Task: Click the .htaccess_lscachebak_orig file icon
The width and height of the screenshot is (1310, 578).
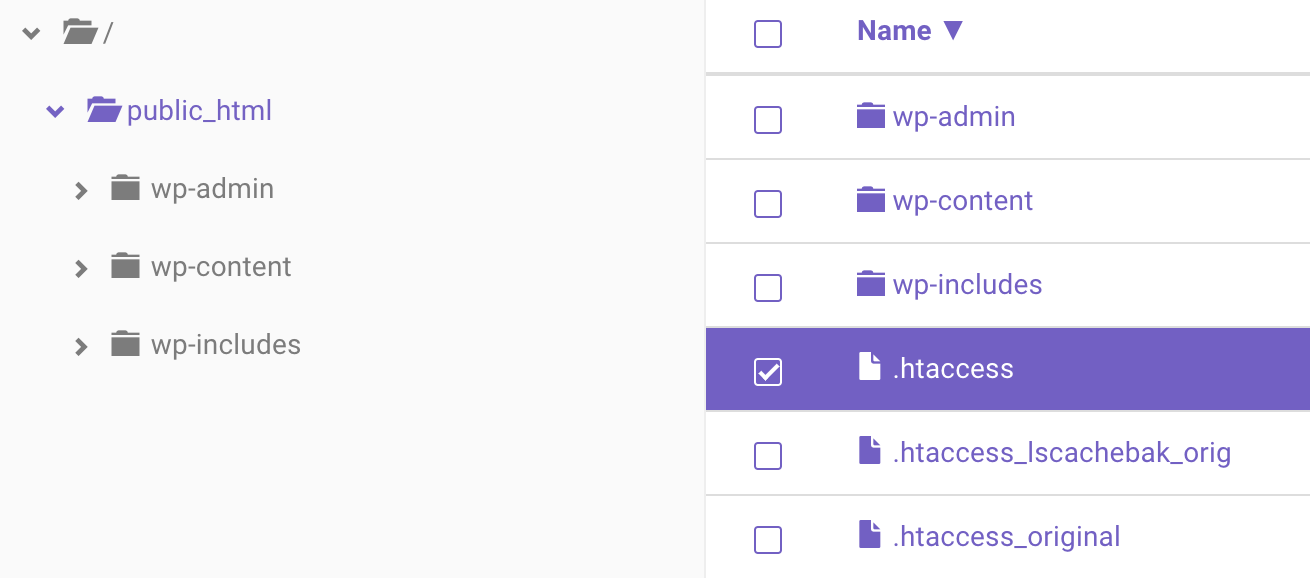Action: click(x=871, y=452)
